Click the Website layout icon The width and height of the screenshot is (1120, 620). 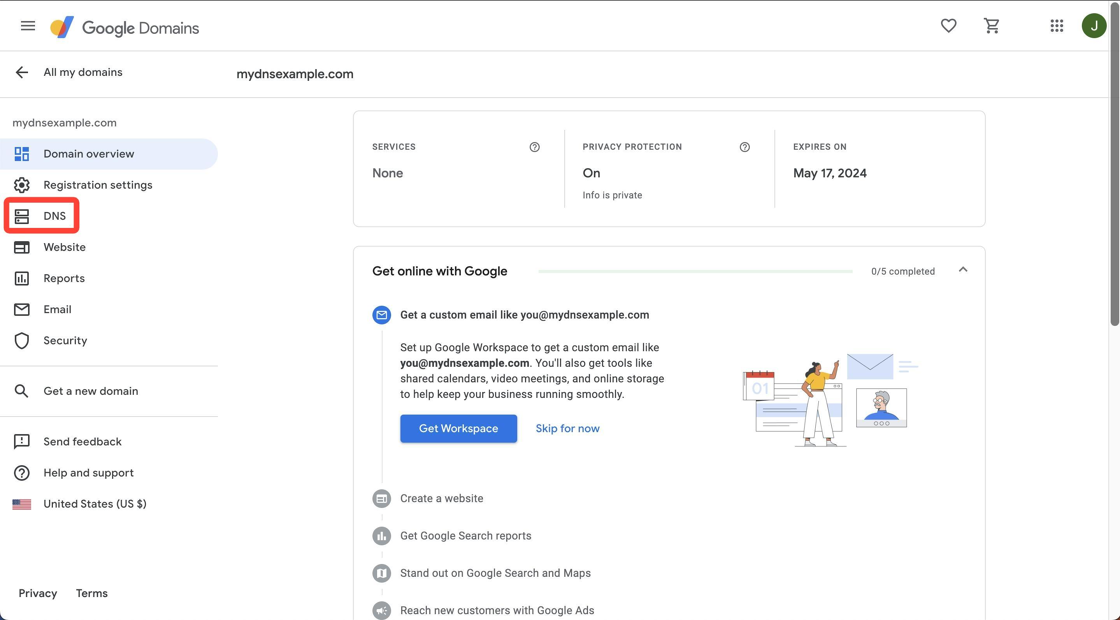[x=22, y=247]
